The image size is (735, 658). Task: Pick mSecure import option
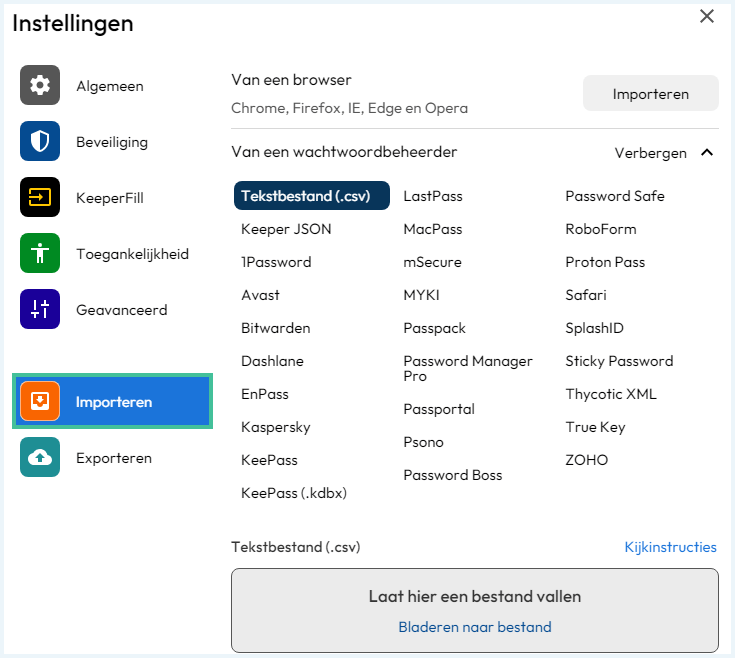coord(433,262)
